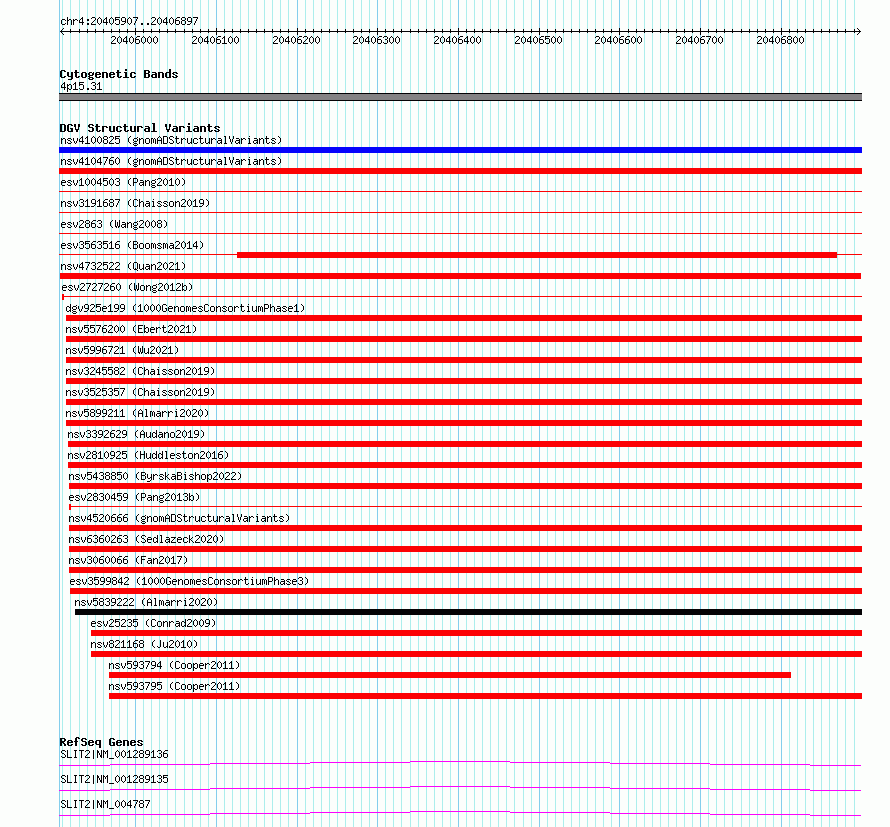Click the RefSeq Genes track title
The height and width of the screenshot is (827, 890).
click(x=102, y=742)
